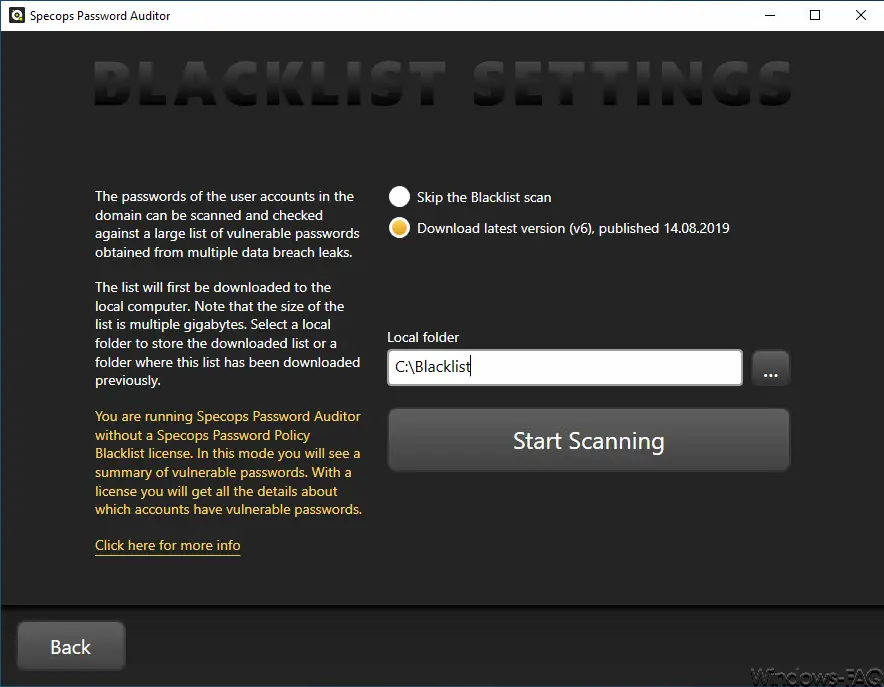
Task: Click the BLACKLIST SETTINGS heading
Action: [443, 83]
